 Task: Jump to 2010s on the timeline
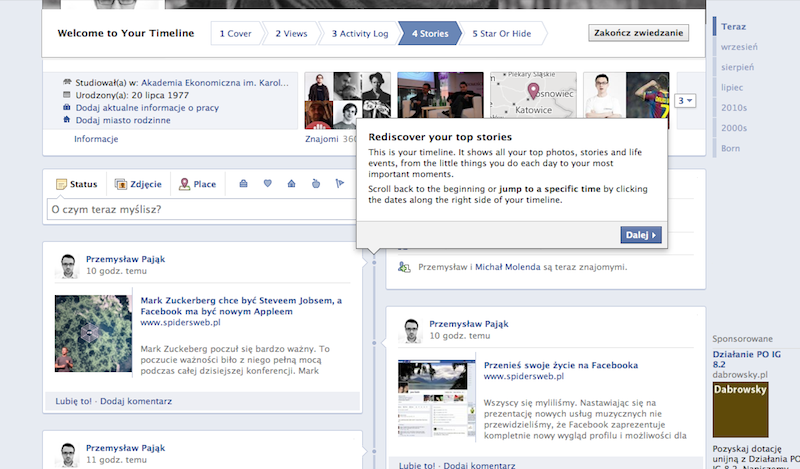tap(734, 108)
